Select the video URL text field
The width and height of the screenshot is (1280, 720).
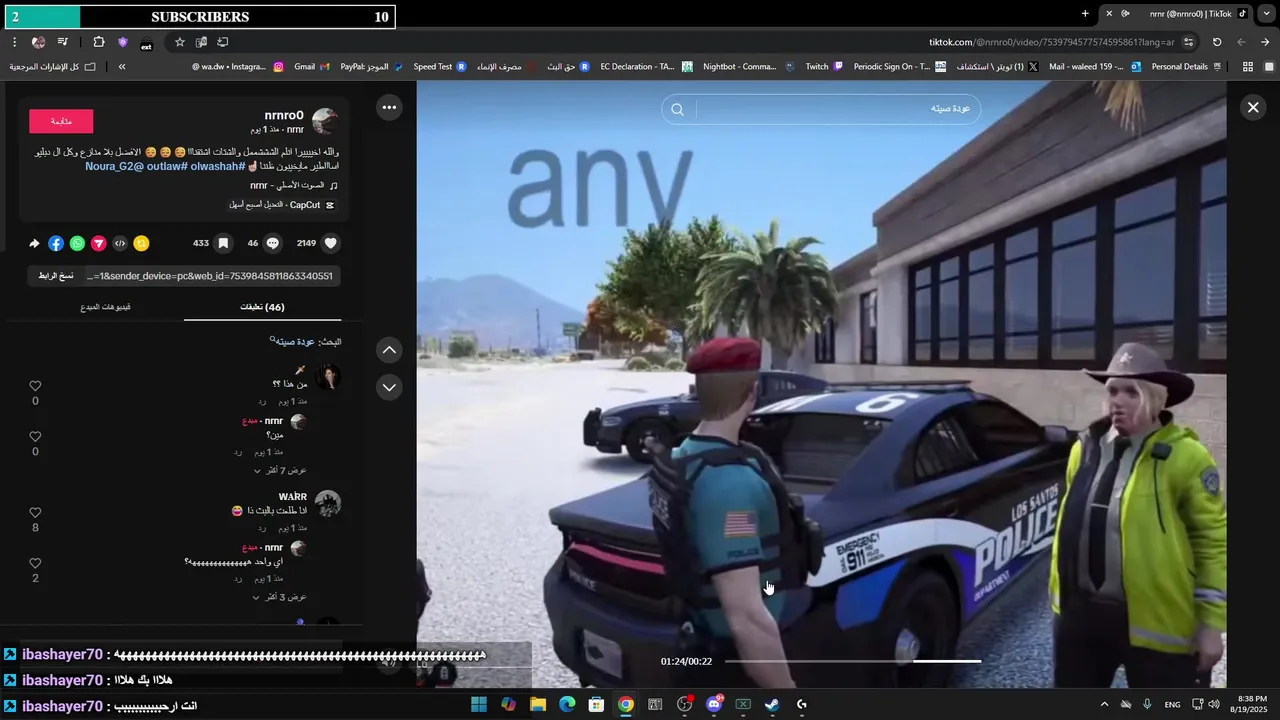[210, 276]
